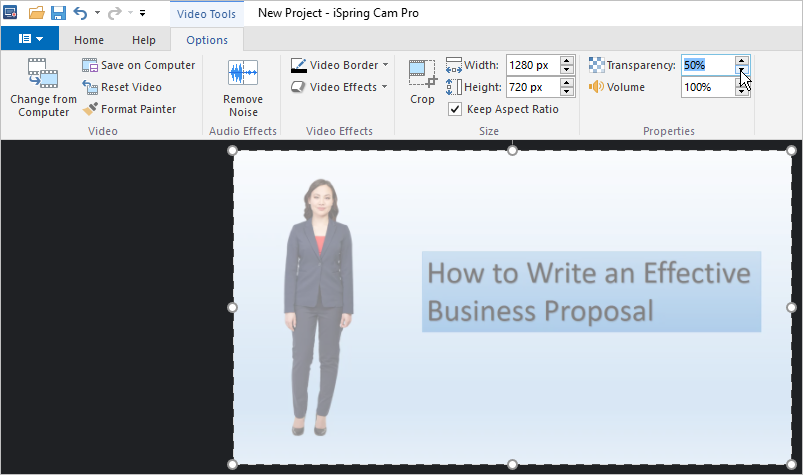
Task: Save the project with the floppy disk icon
Action: (x=58, y=12)
